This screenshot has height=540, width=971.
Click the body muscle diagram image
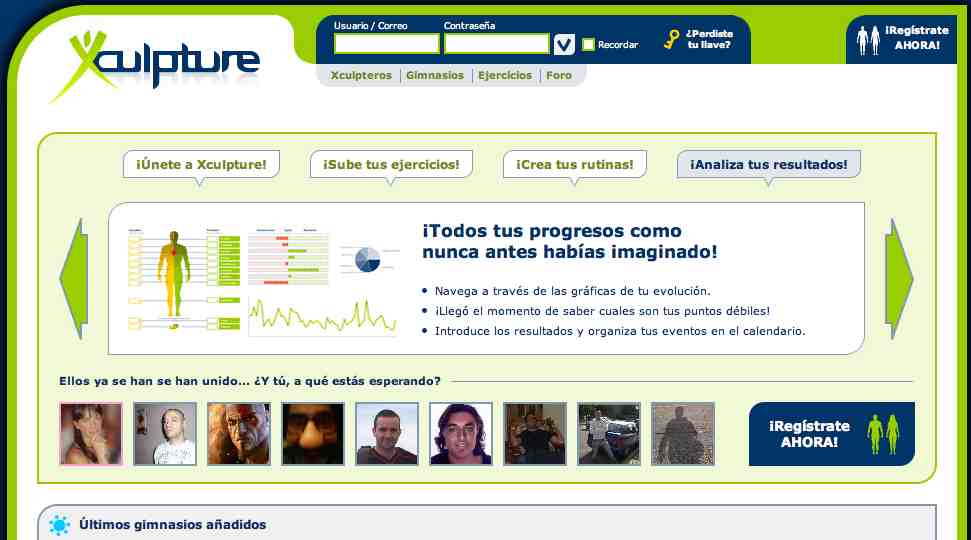(x=184, y=279)
